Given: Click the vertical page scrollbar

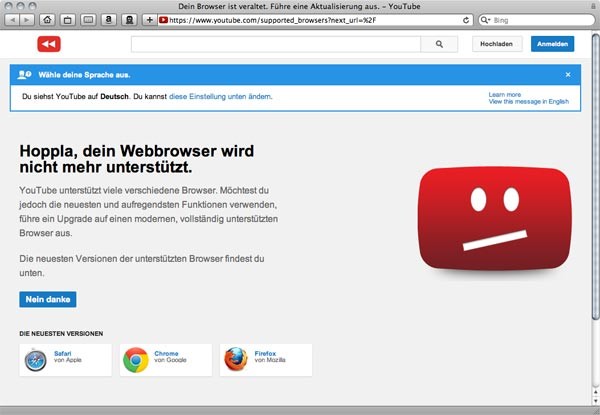Looking at the screenshot, I should pyautogui.click(x=595, y=200).
